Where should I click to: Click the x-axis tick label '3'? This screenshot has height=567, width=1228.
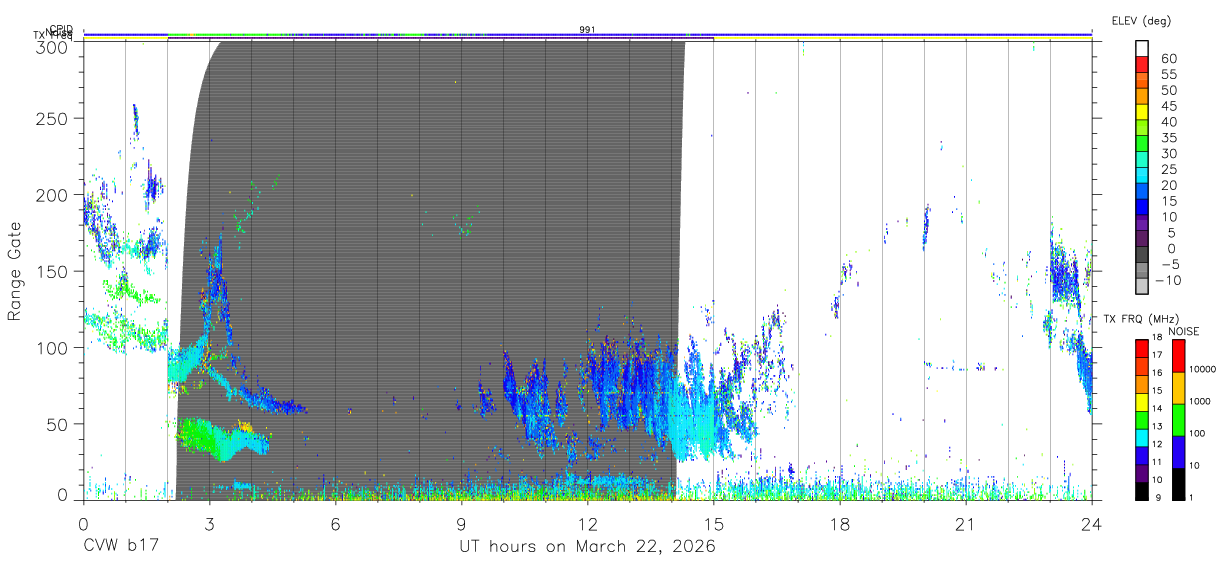pyautogui.click(x=209, y=524)
